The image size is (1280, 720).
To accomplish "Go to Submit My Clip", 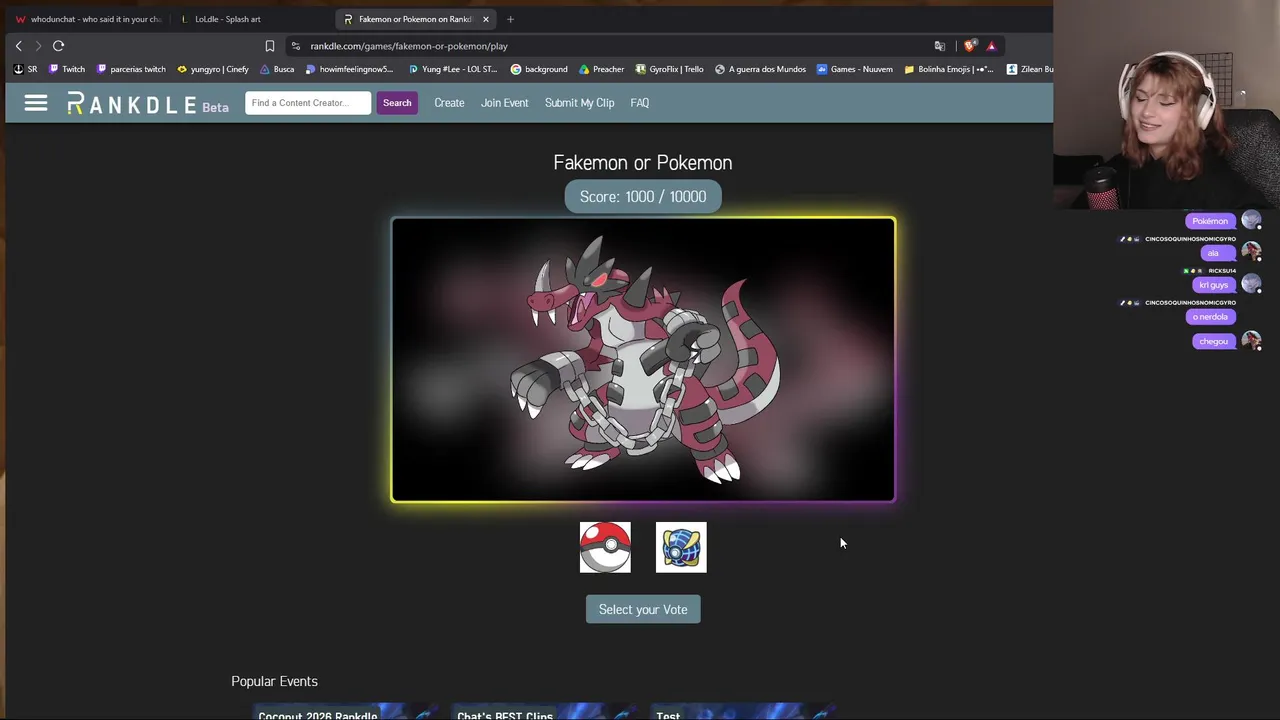I will [x=579, y=103].
